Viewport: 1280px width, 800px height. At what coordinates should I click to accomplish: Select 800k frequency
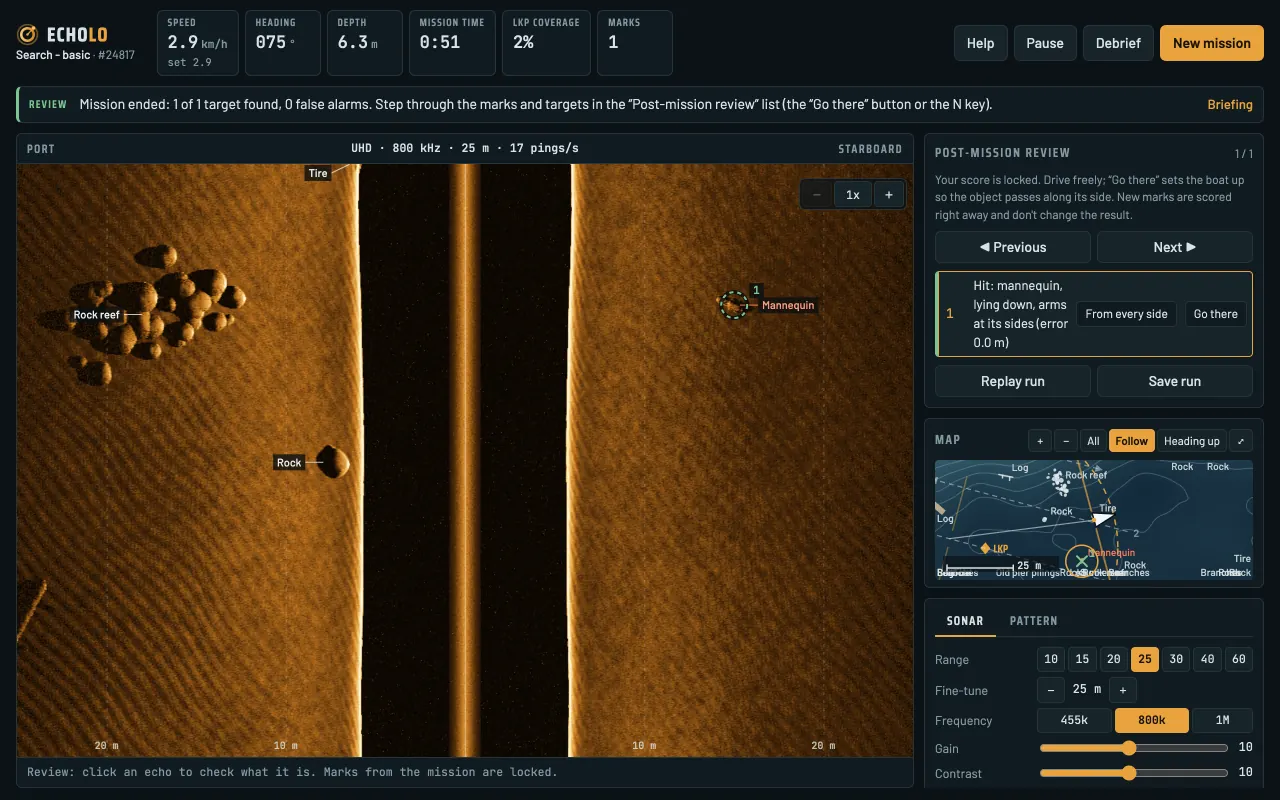[1152, 721]
